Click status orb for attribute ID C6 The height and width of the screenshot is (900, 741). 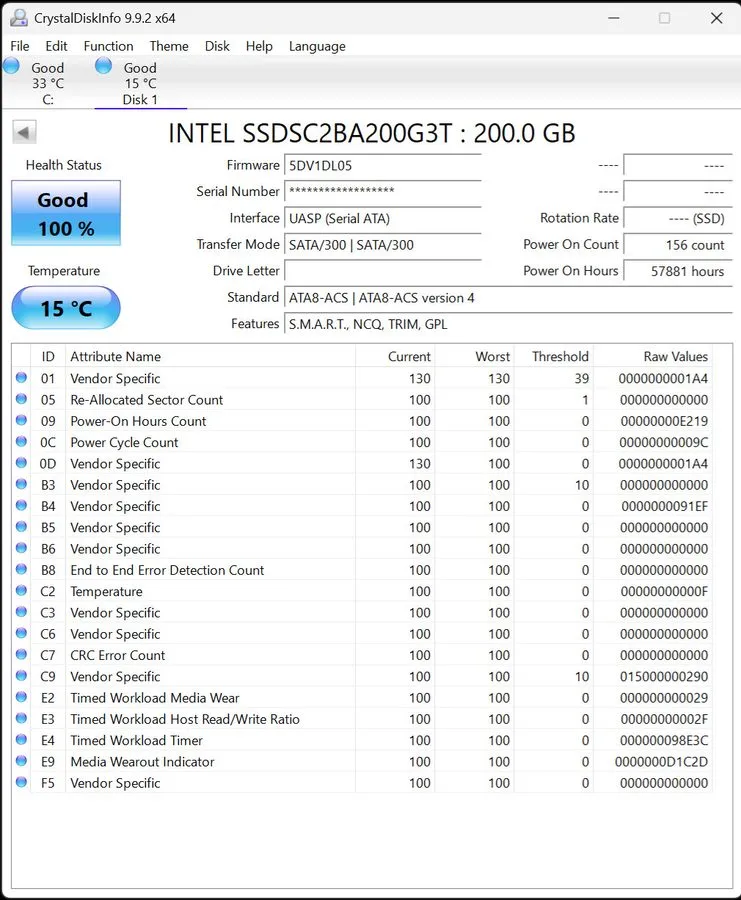(x=21, y=633)
